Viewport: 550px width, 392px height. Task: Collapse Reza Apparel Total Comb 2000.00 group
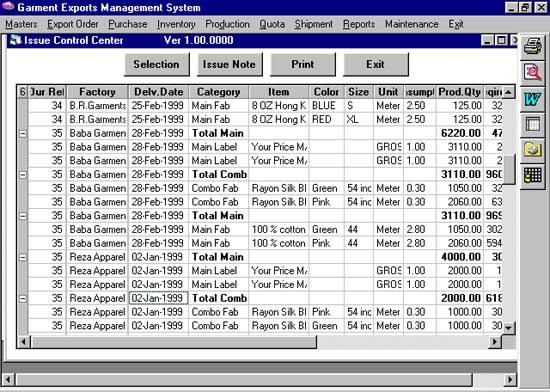(22, 299)
